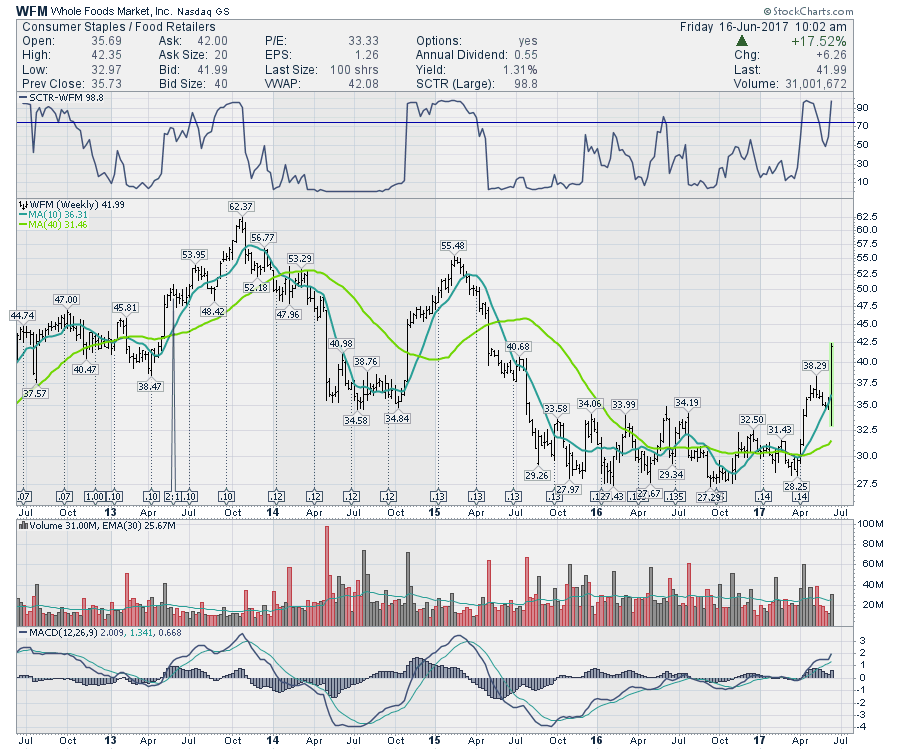Click the 32.50 price label

(x=752, y=420)
